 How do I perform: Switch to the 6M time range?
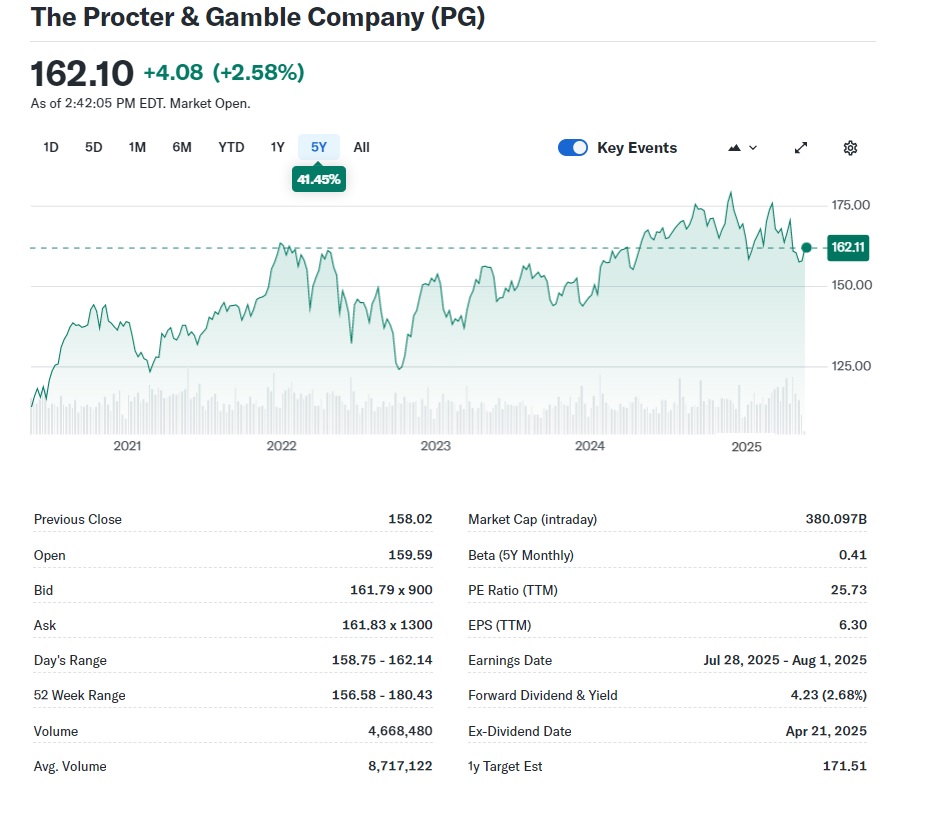click(182, 147)
